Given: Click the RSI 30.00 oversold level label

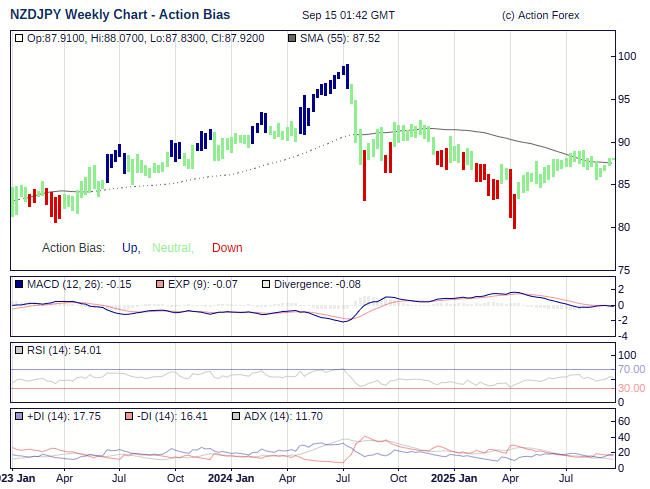Looking at the screenshot, I should coord(631,388).
